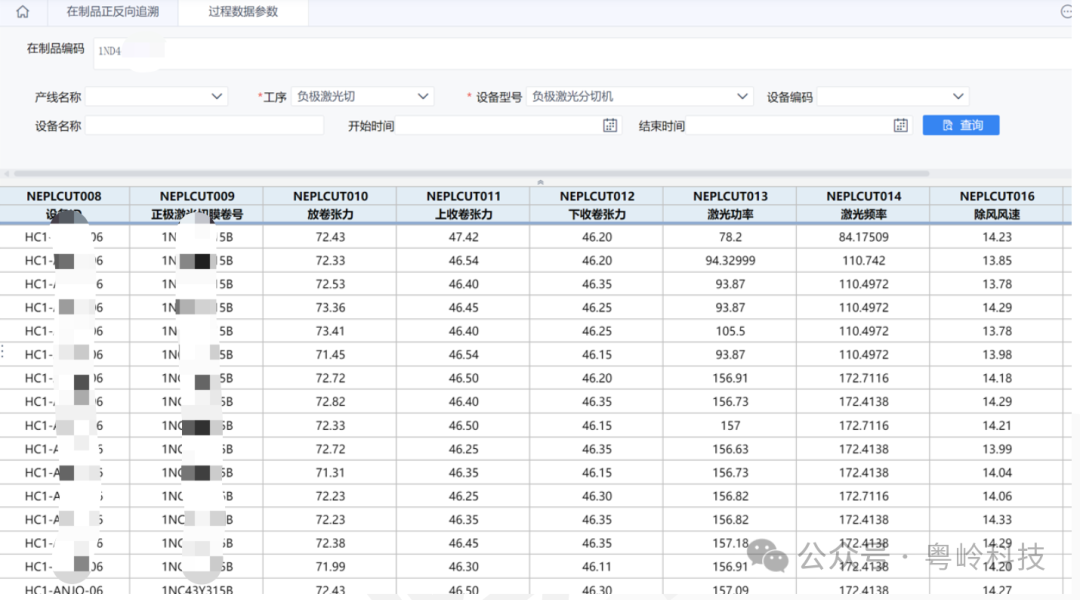1080x600 pixels.
Task: Click the NEPLCUT013 激光功率 column header
Action: (x=730, y=205)
